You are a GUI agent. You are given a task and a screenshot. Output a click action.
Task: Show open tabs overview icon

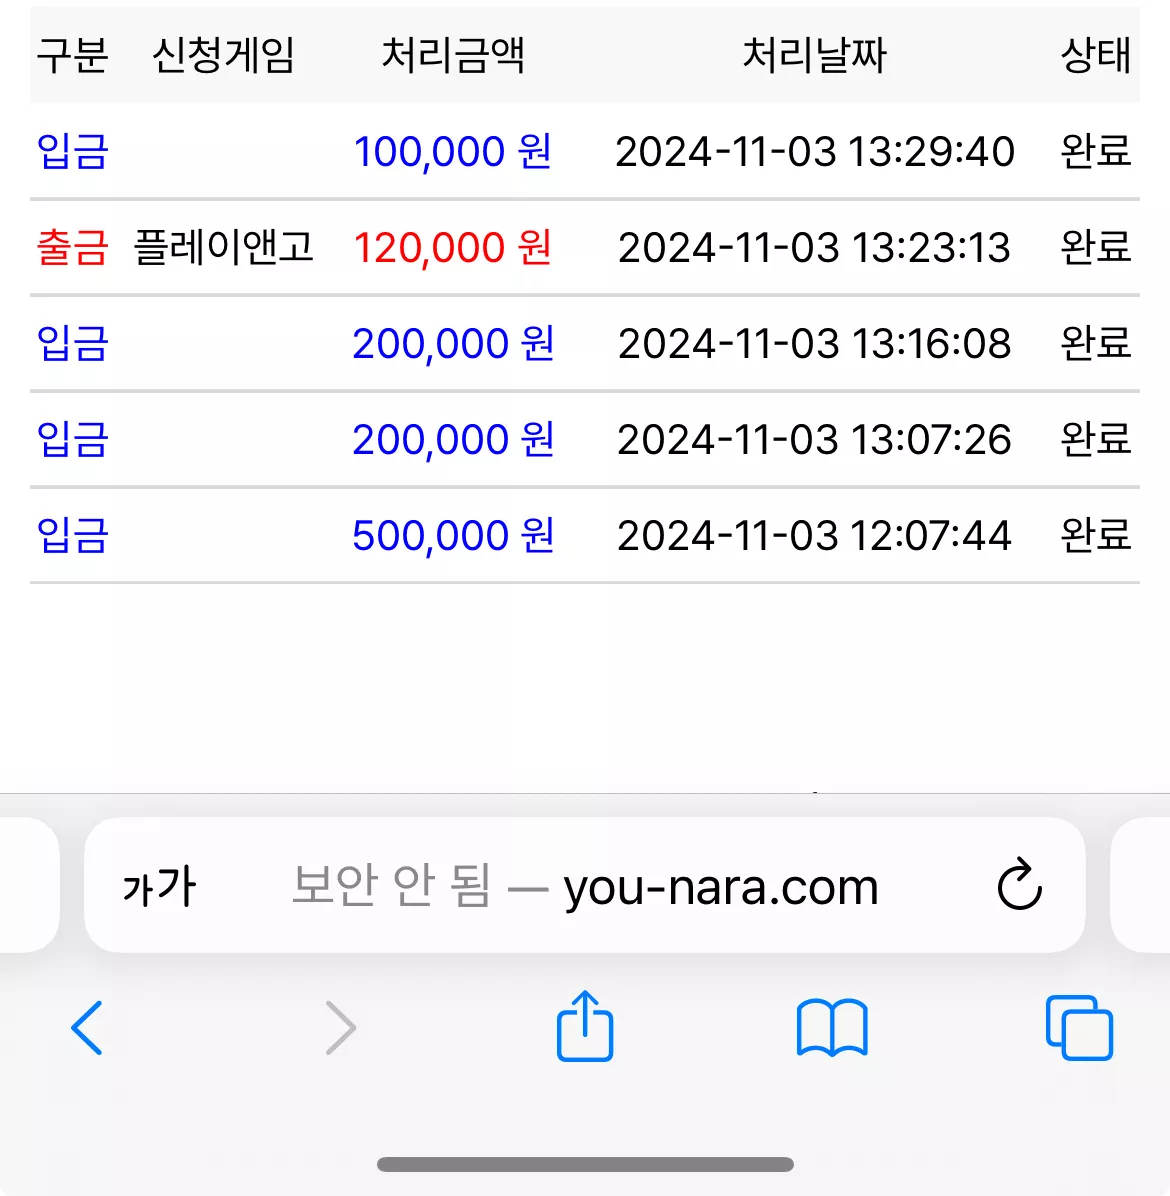click(1079, 1027)
